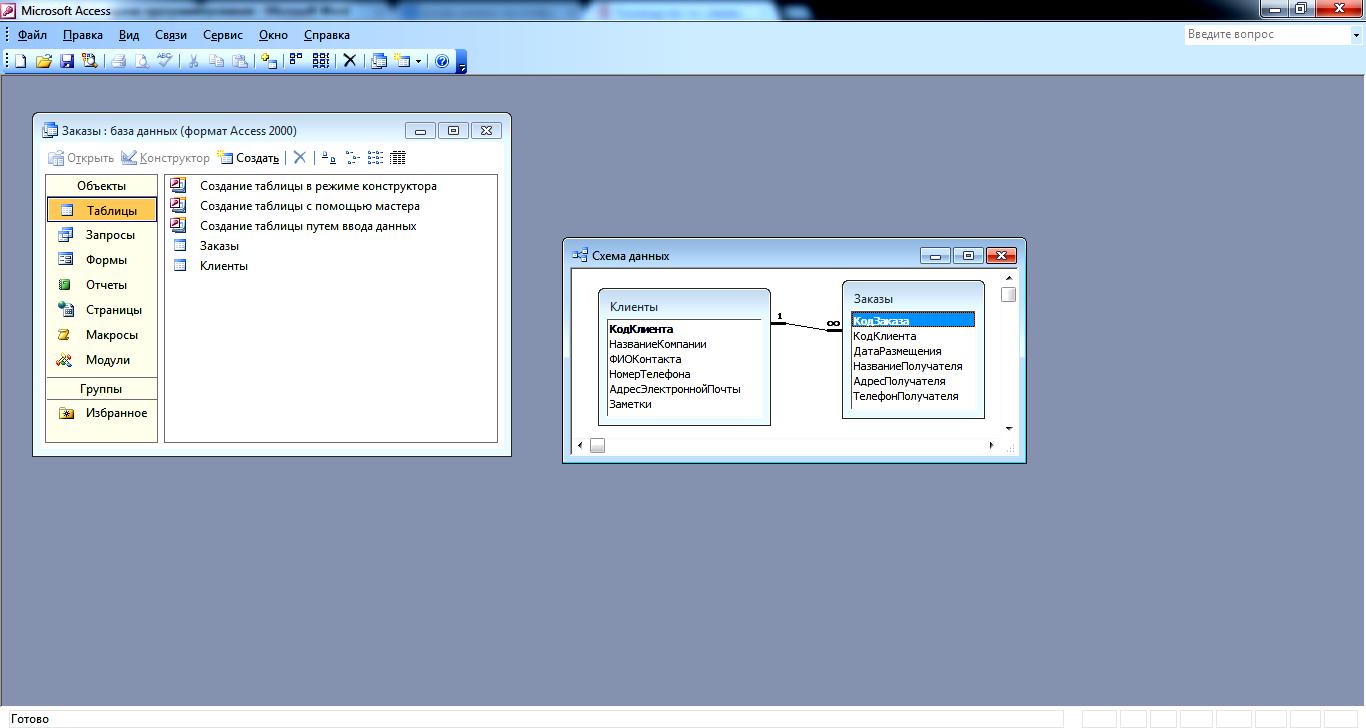Open the New Object dropdown arrow

point(418,61)
